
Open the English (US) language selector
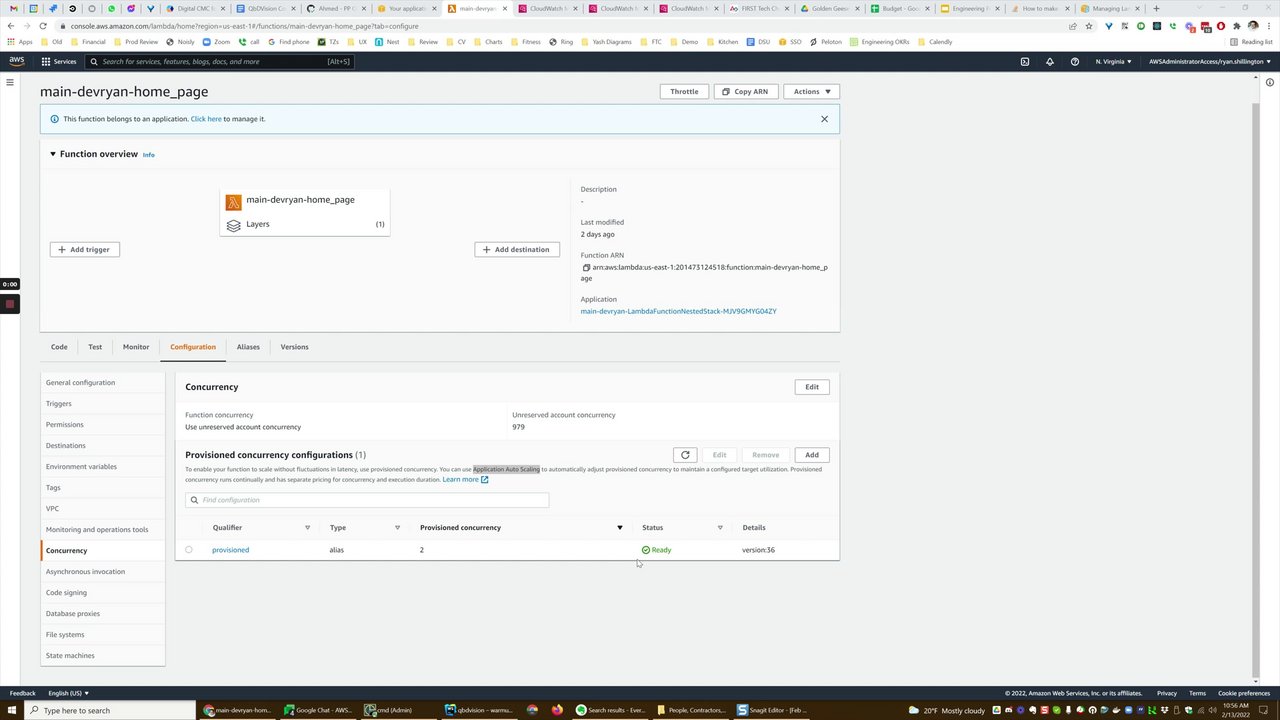pos(68,693)
